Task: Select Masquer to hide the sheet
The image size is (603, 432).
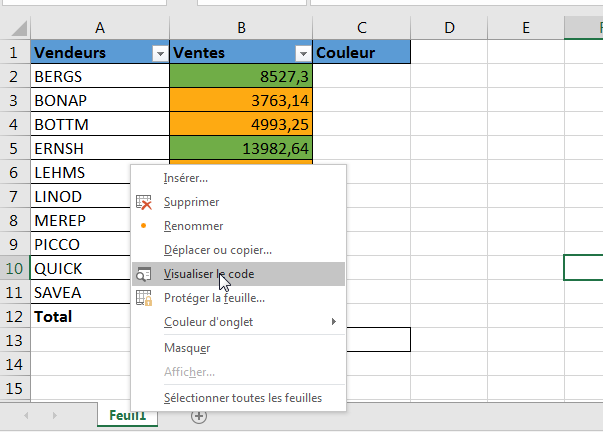Action: 186,348
